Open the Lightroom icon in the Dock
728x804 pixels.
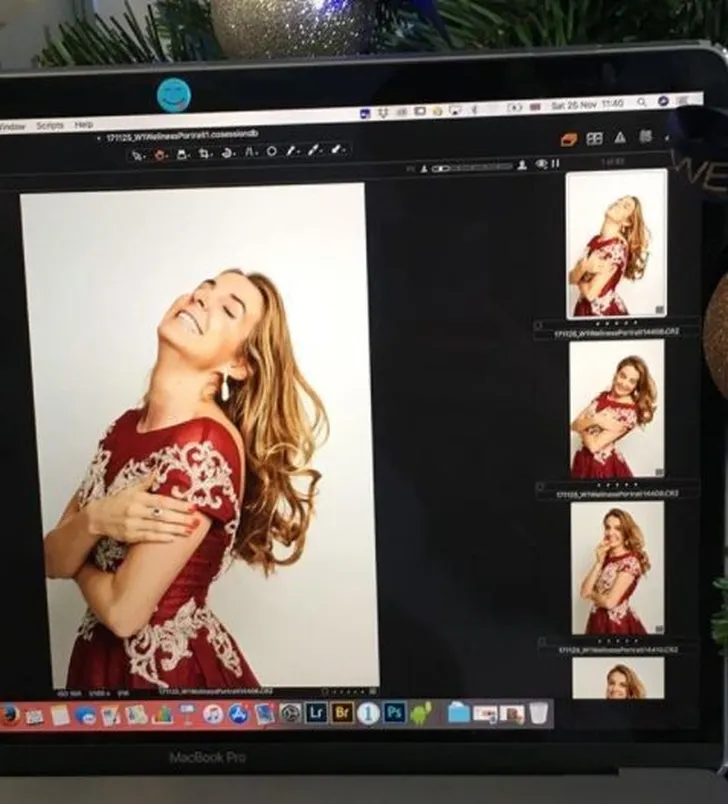pyautogui.click(x=316, y=713)
